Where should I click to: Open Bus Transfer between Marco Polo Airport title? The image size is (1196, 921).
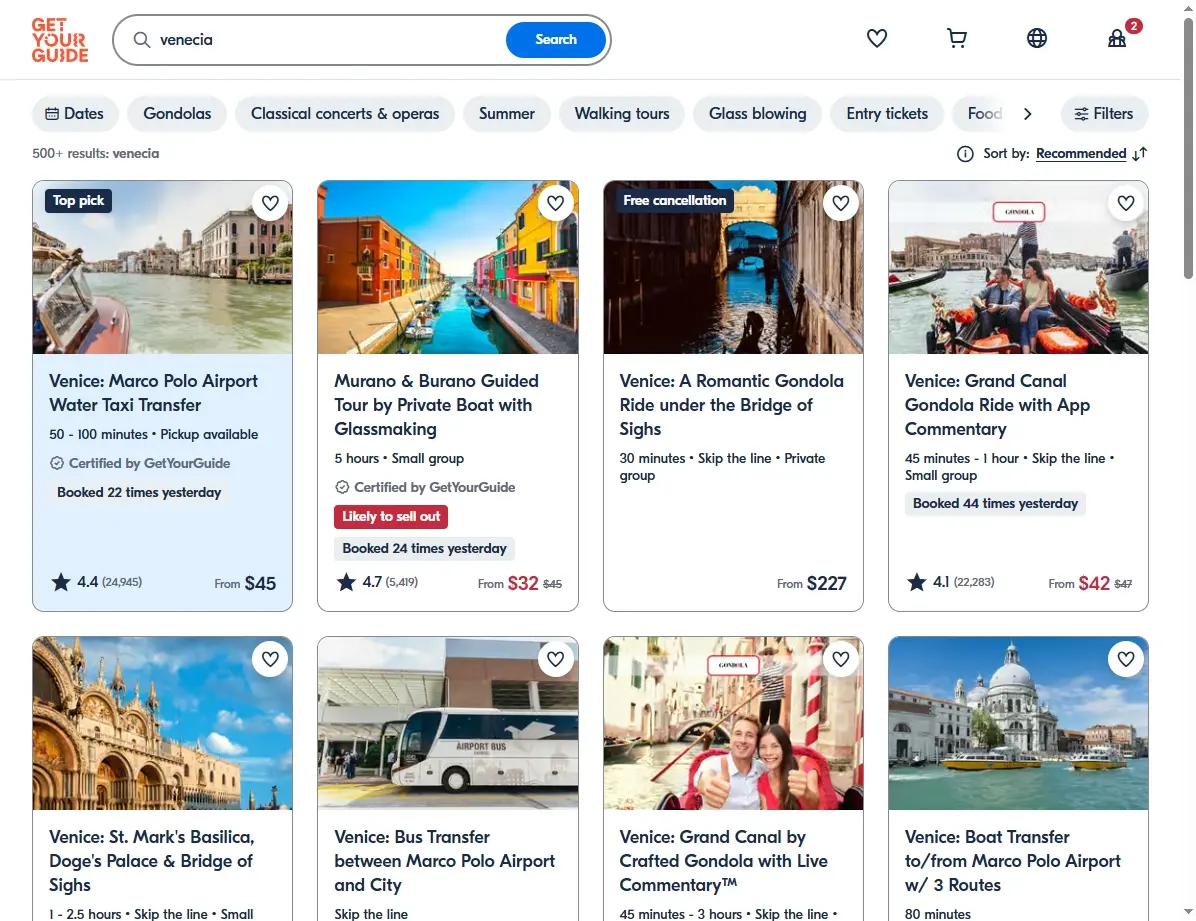(445, 861)
